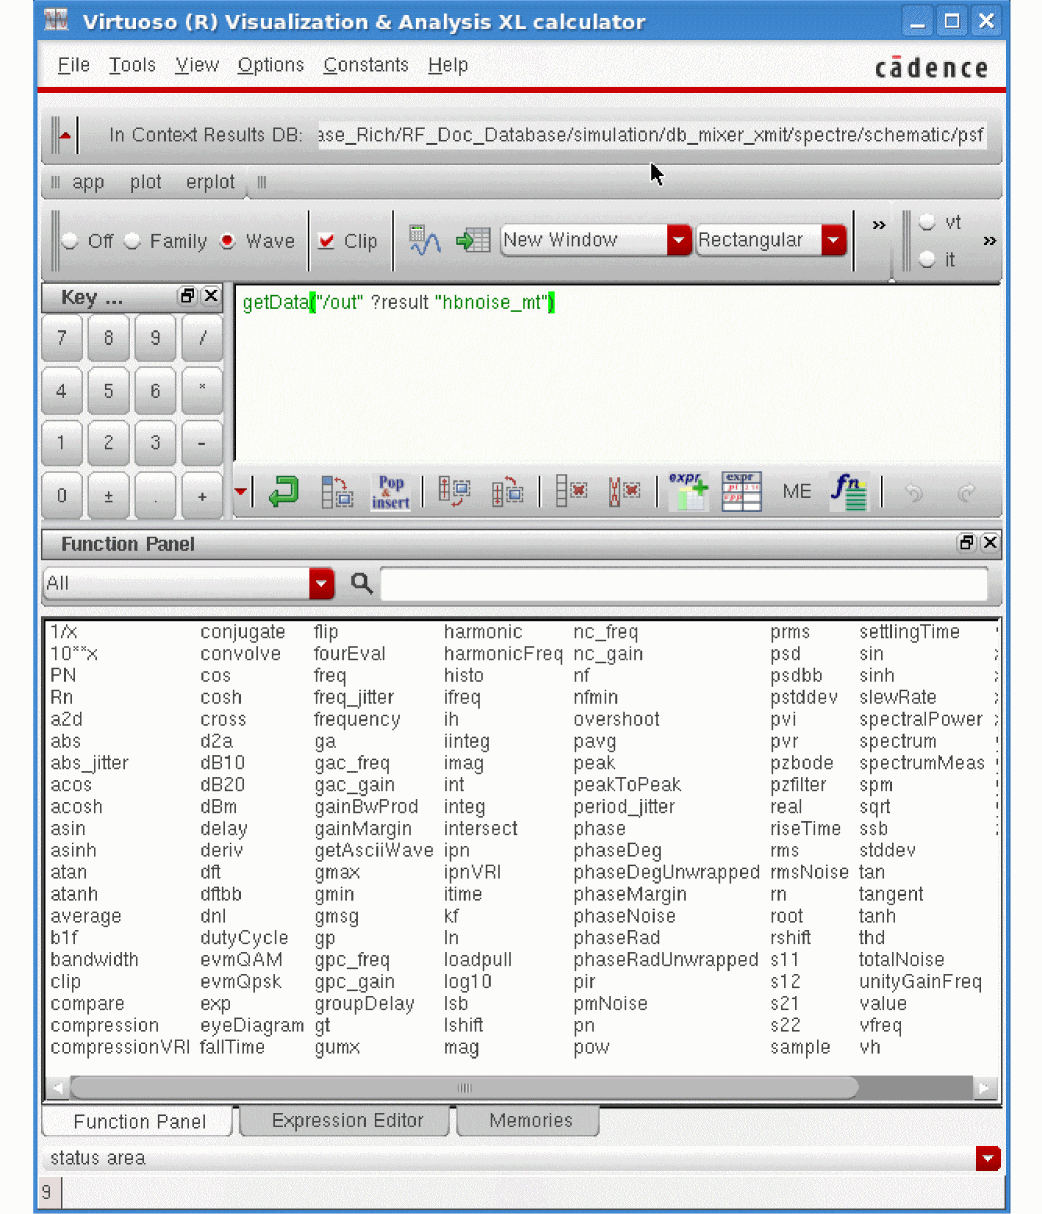Select the Wave radio button
Screen dimensions: 1042x1214
pos(228,241)
